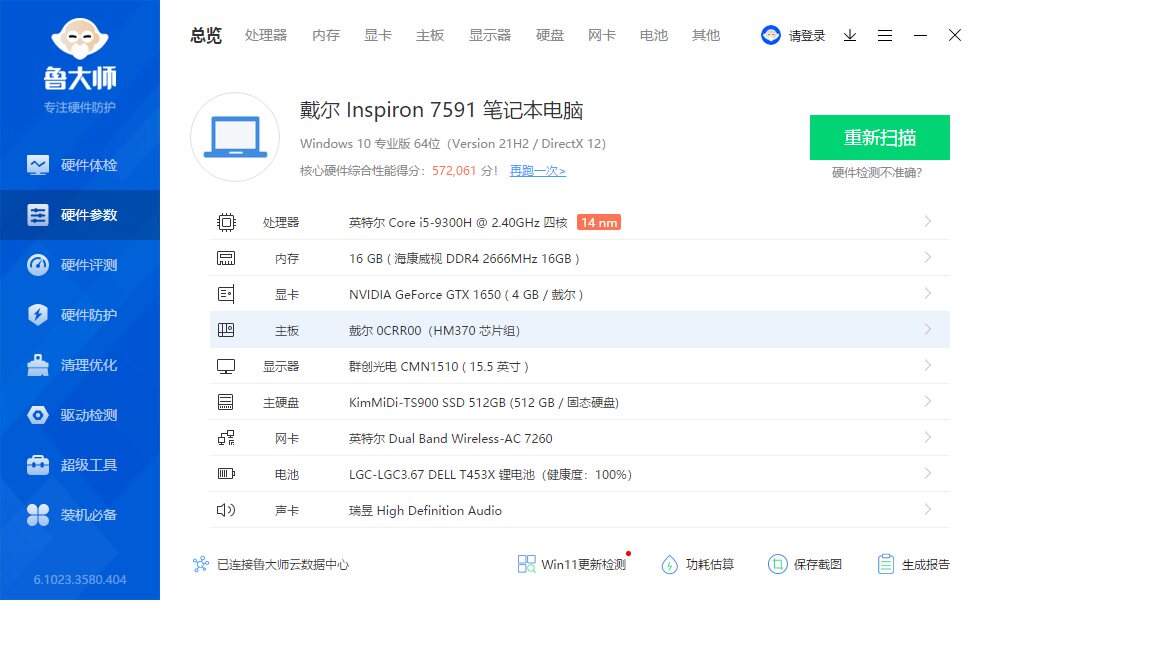Click the 重新扫描 button
Viewport: 1152px width, 648px height.
[879, 138]
